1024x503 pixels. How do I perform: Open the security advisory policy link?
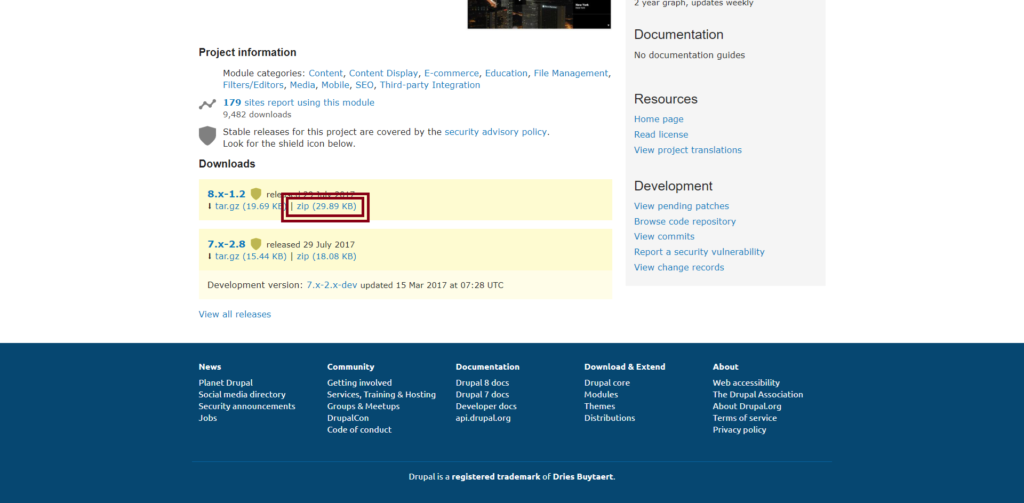(x=496, y=131)
